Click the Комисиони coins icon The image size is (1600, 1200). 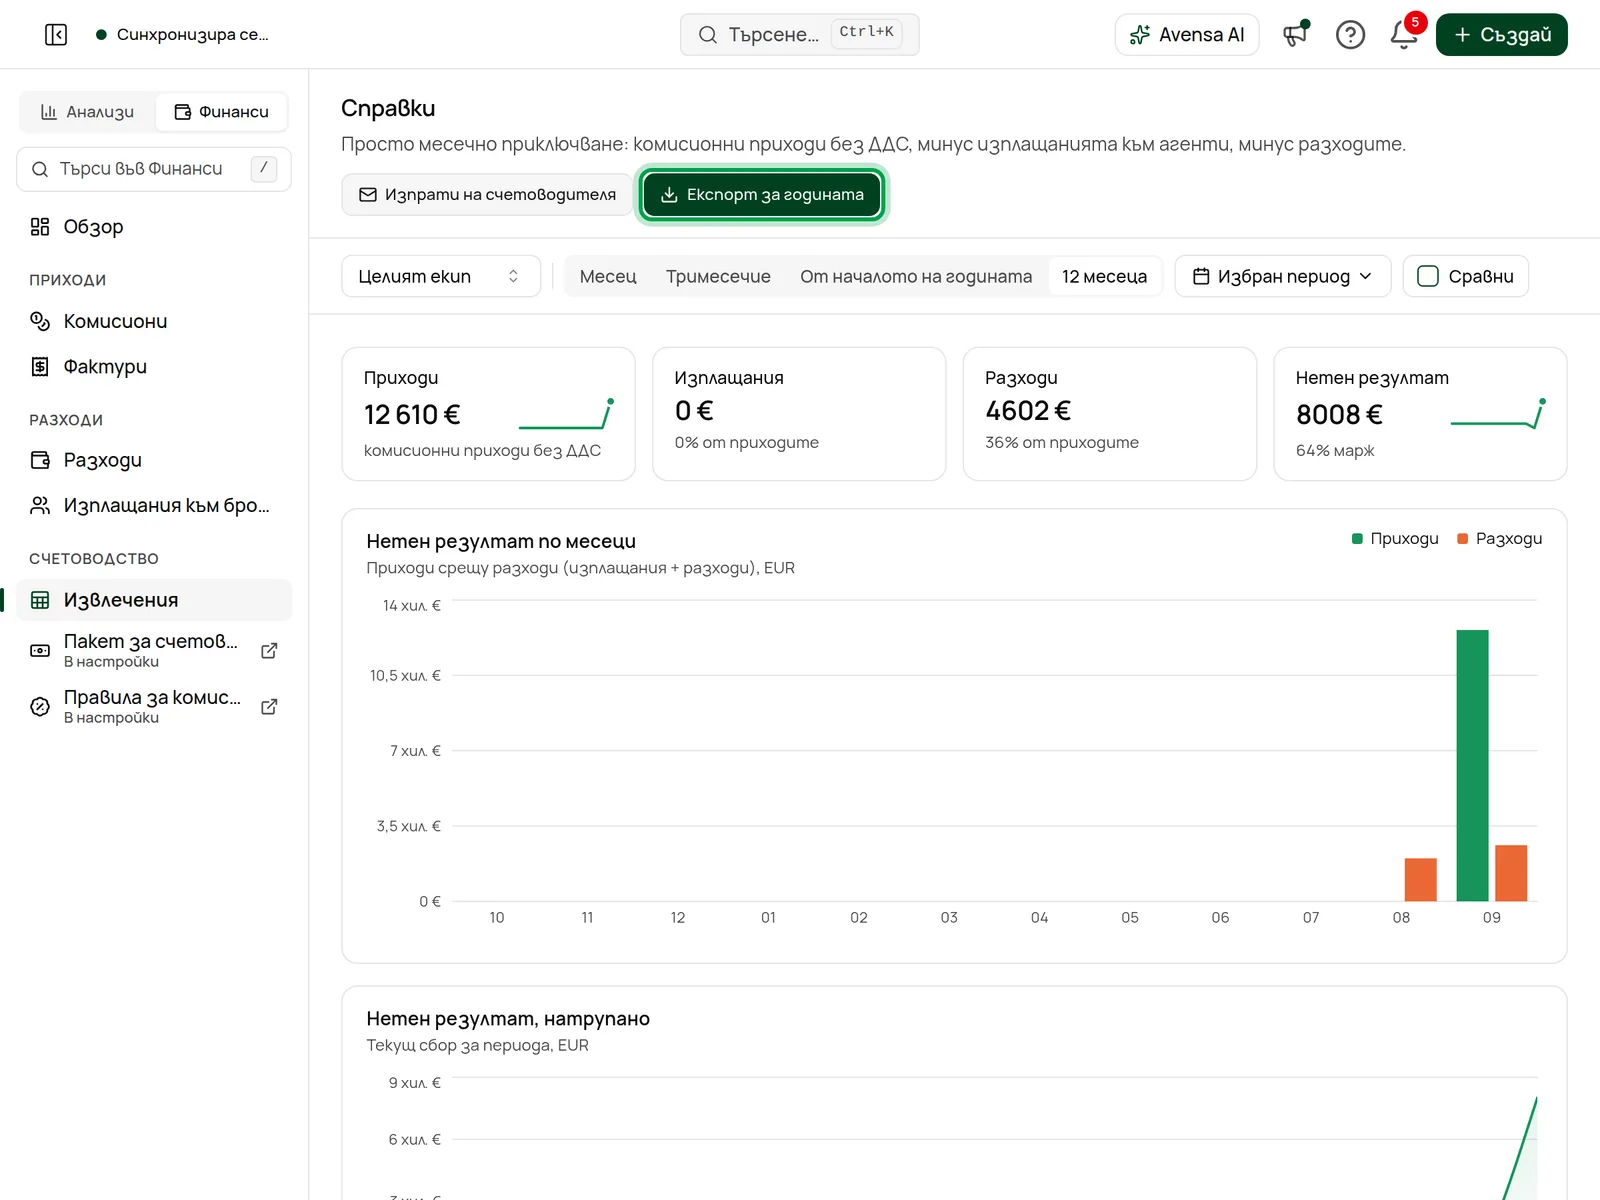(x=40, y=321)
